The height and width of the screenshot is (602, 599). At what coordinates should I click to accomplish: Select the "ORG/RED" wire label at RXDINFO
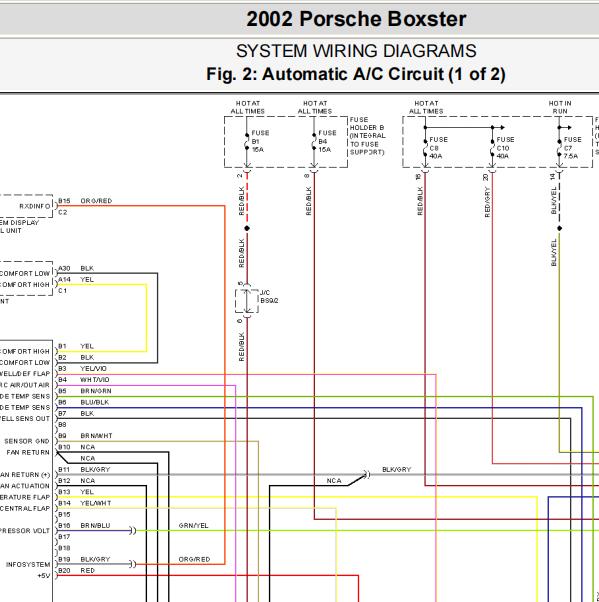tap(96, 201)
